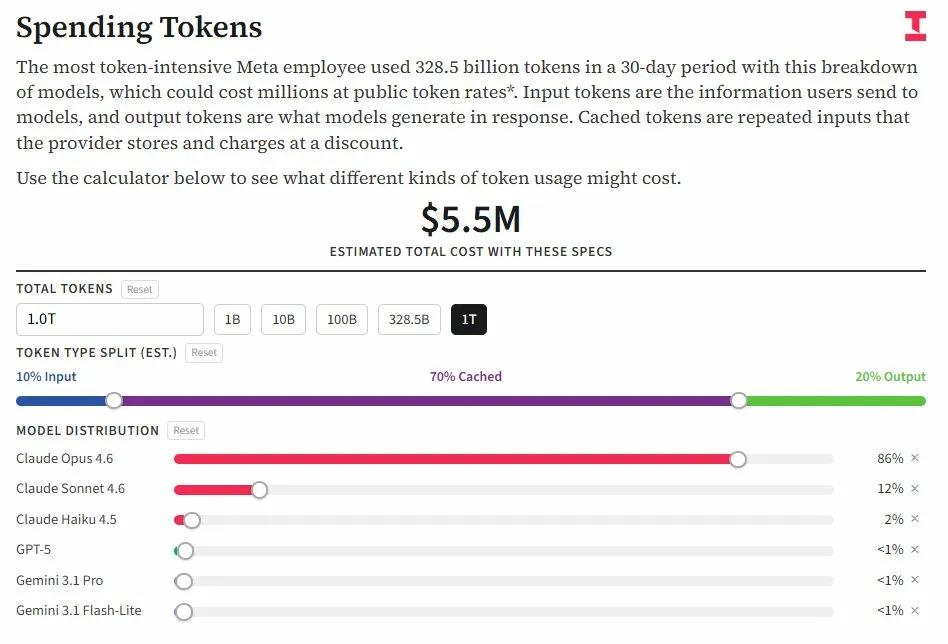
Task: Remove Claude Opus 4.6 with its X icon
Action: click(x=914, y=458)
